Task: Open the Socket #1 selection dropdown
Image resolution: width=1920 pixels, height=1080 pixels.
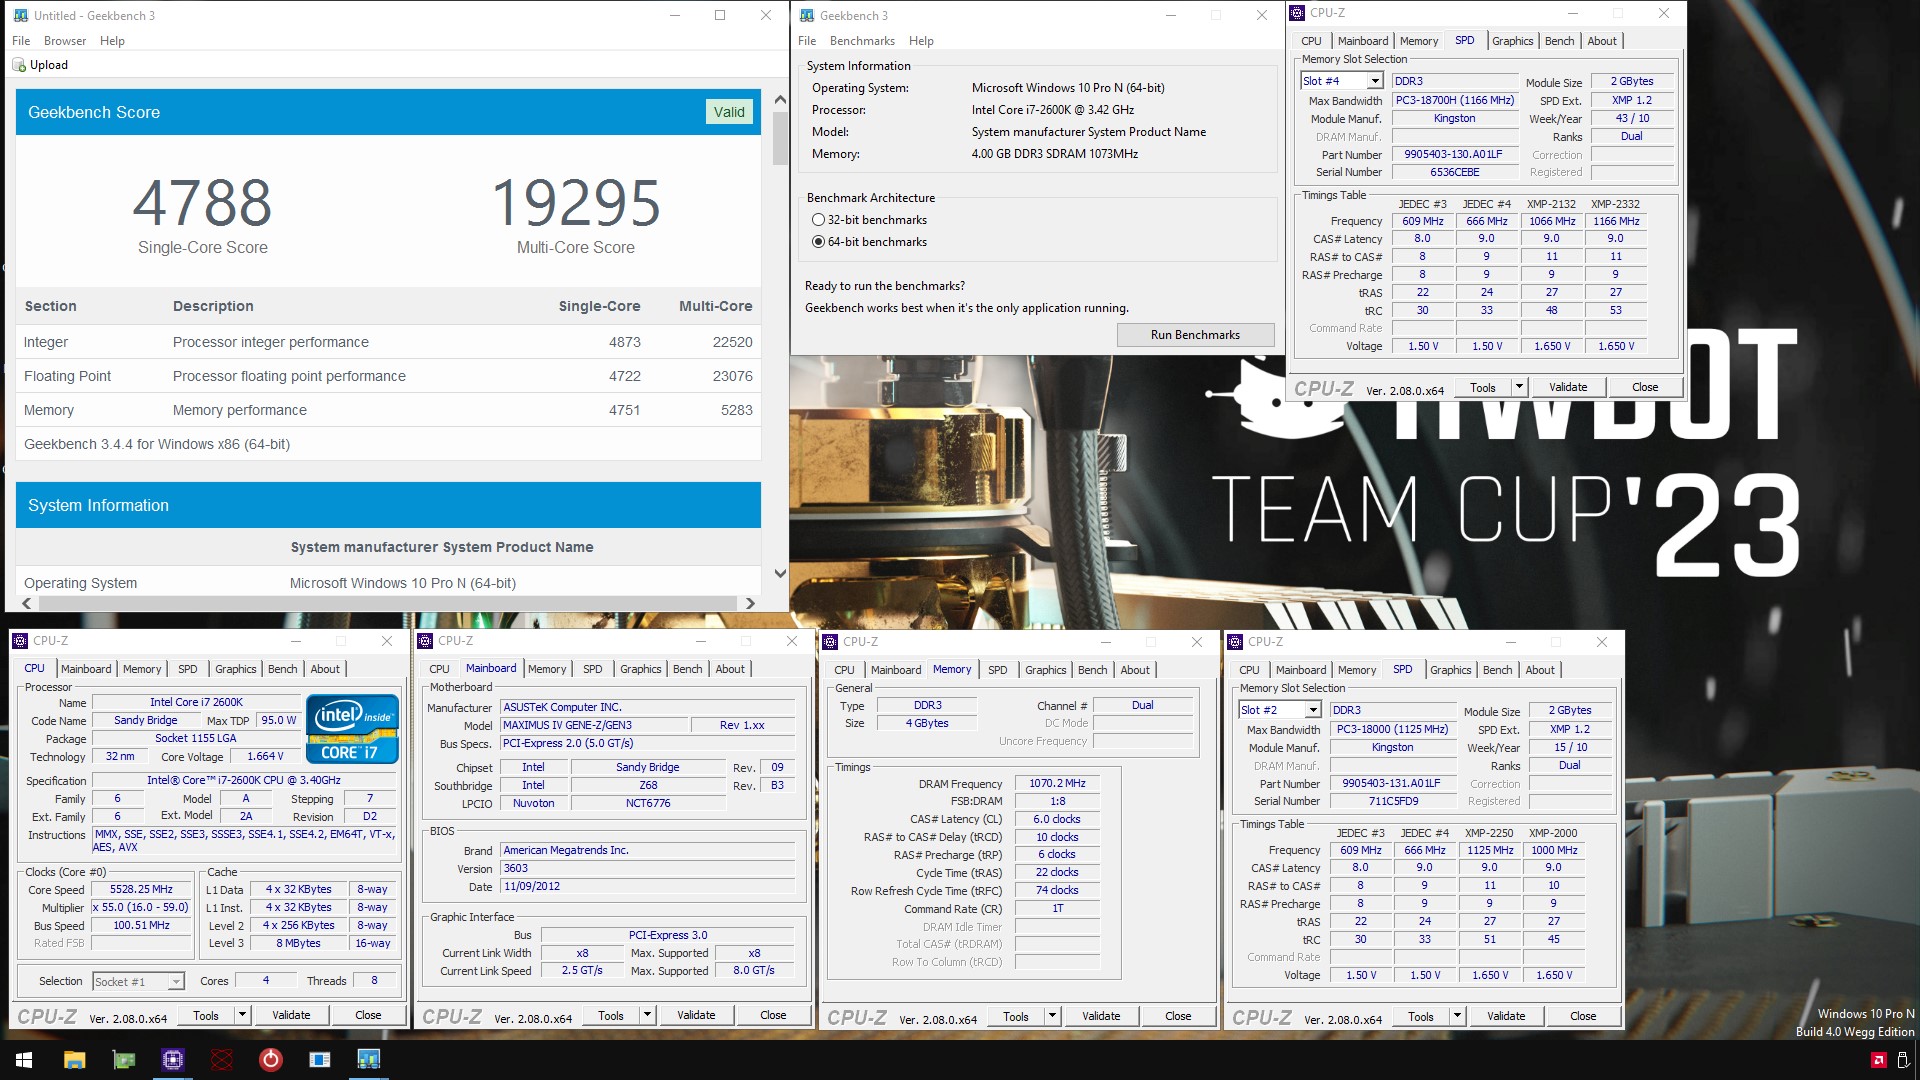Action: pyautogui.click(x=176, y=982)
